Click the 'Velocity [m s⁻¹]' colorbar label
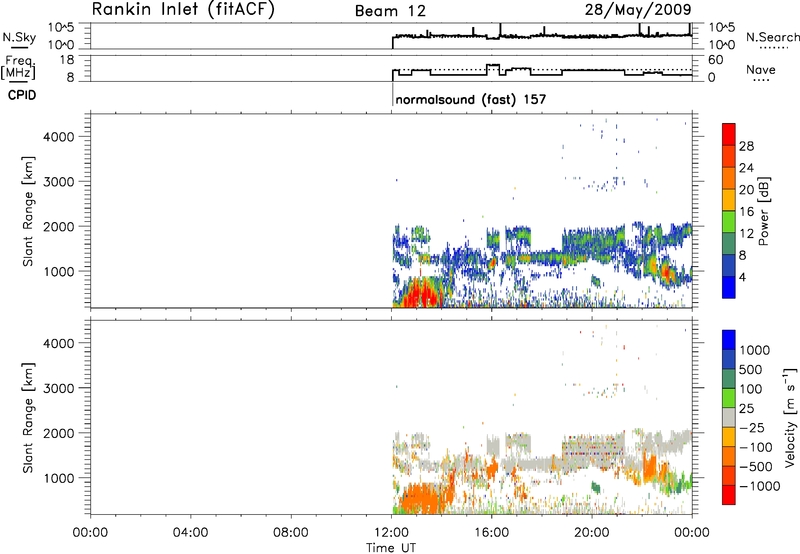The width and height of the screenshot is (800, 554). pos(790,417)
